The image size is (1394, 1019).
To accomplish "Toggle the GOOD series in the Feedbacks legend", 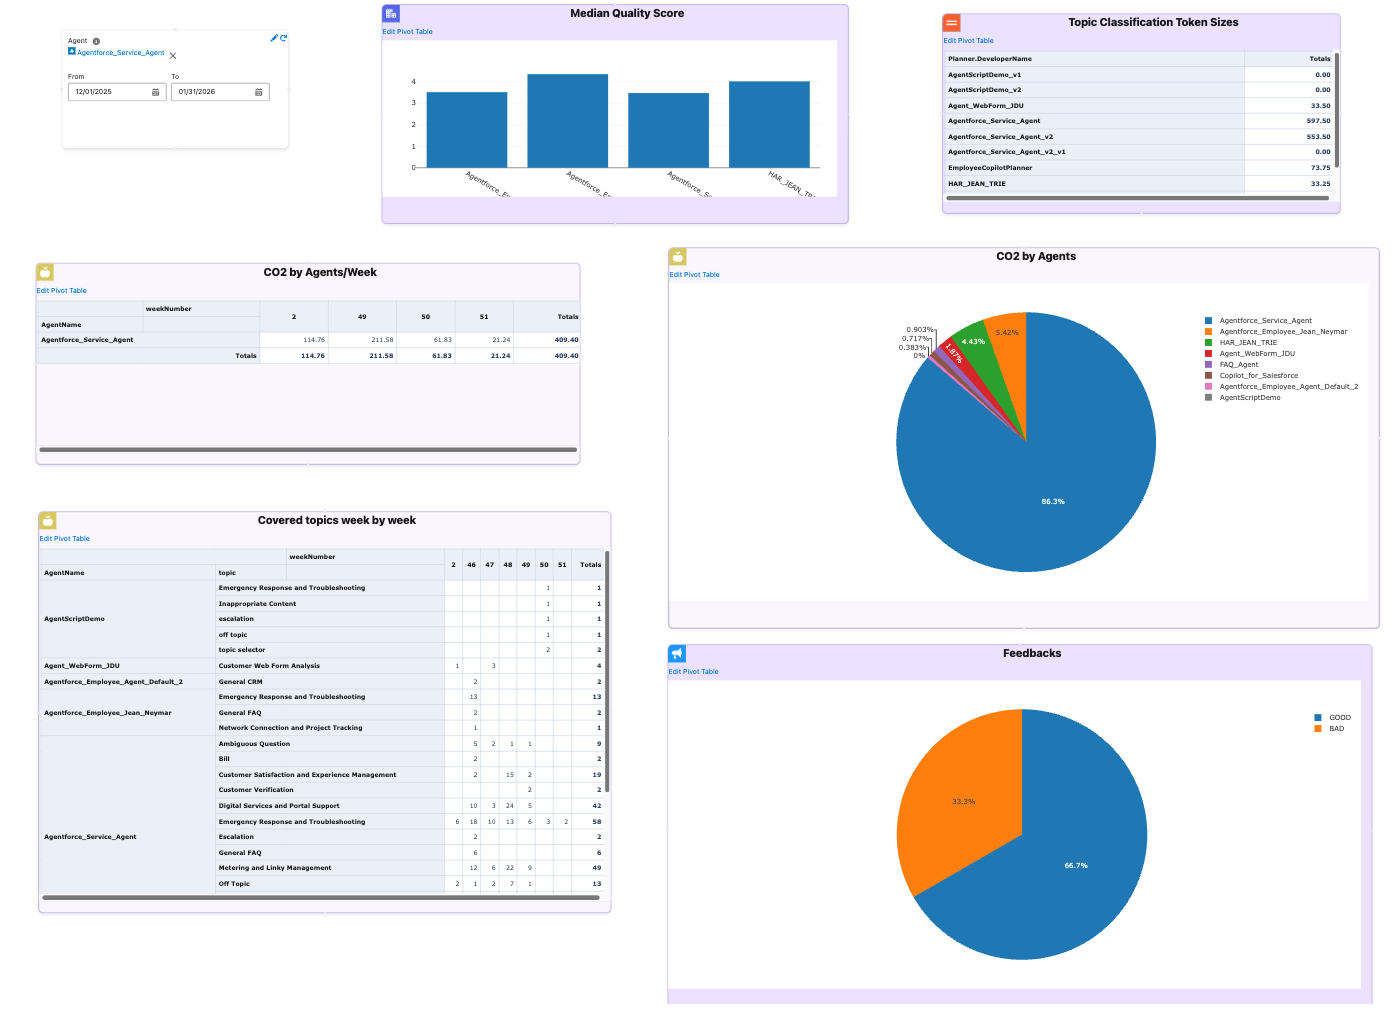I will [1334, 717].
